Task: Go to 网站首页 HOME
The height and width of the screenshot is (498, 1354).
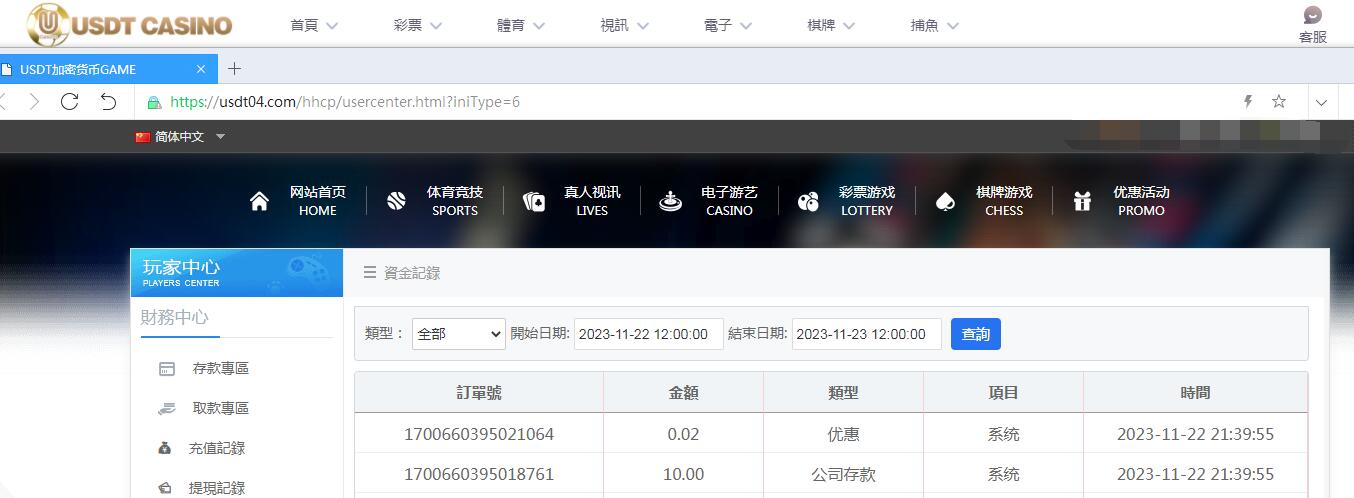Action: (318, 201)
